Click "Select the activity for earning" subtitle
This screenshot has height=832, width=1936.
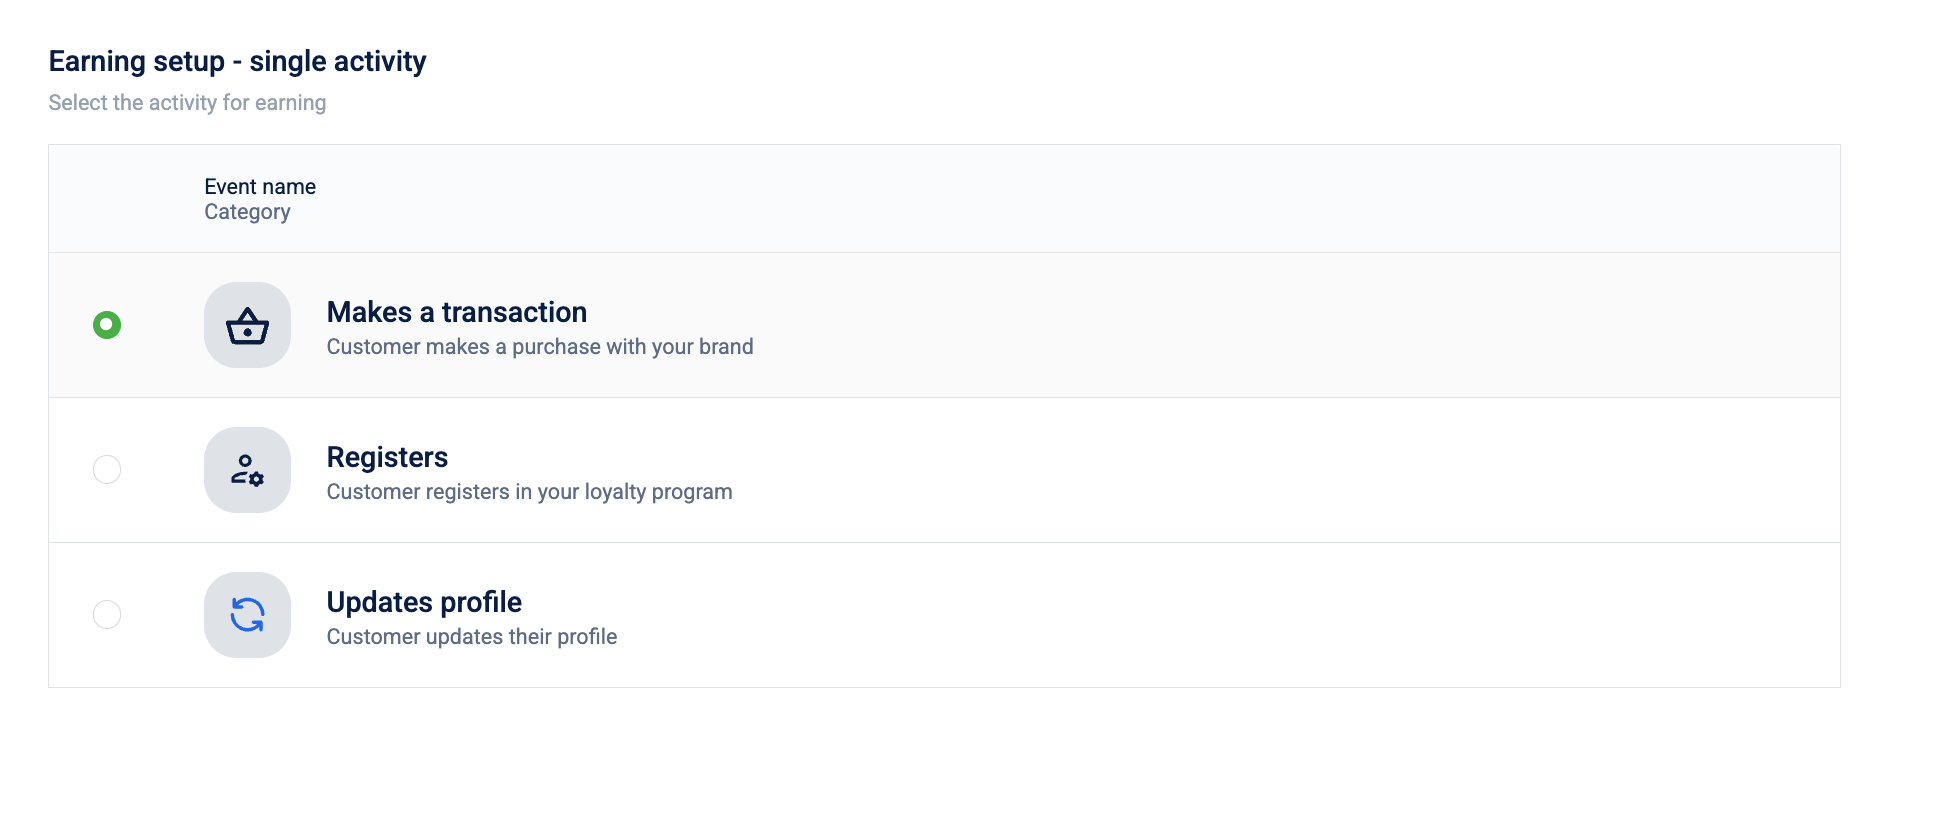click(x=187, y=103)
